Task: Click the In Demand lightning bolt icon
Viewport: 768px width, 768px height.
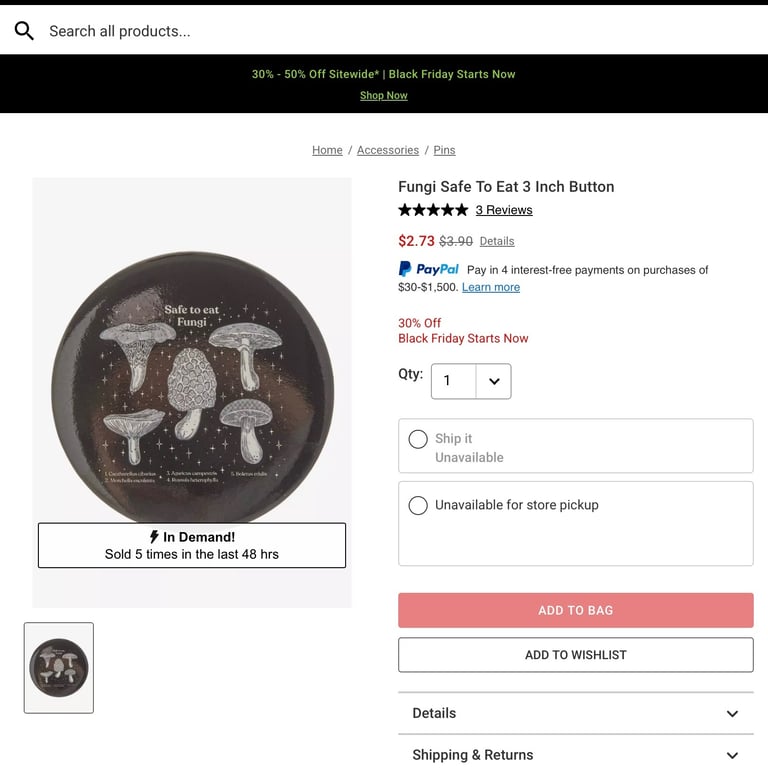Action: click(154, 537)
